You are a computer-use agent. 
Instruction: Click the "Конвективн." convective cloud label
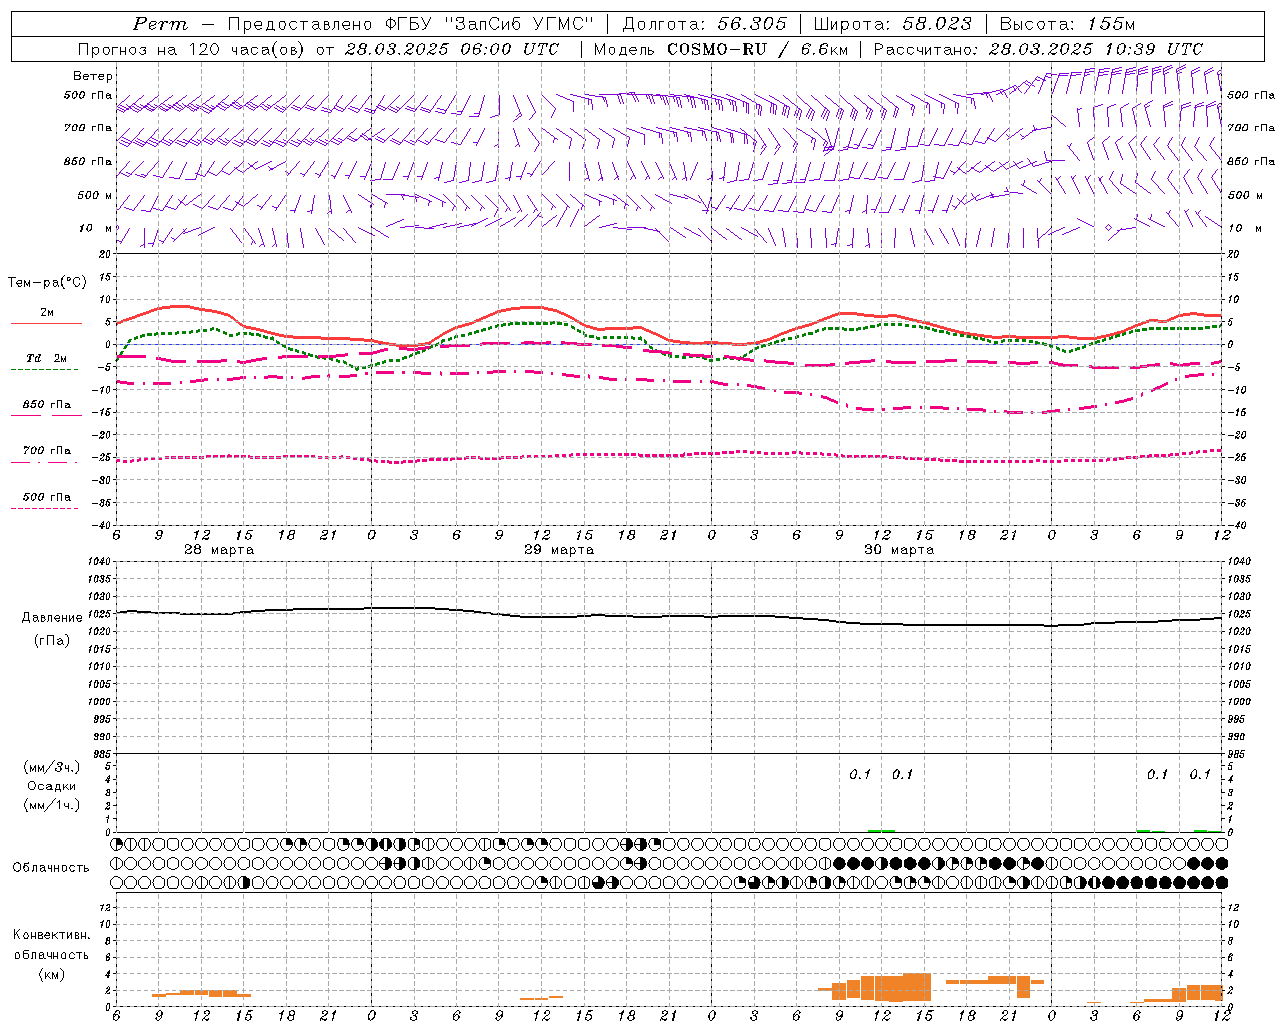tap(51, 935)
